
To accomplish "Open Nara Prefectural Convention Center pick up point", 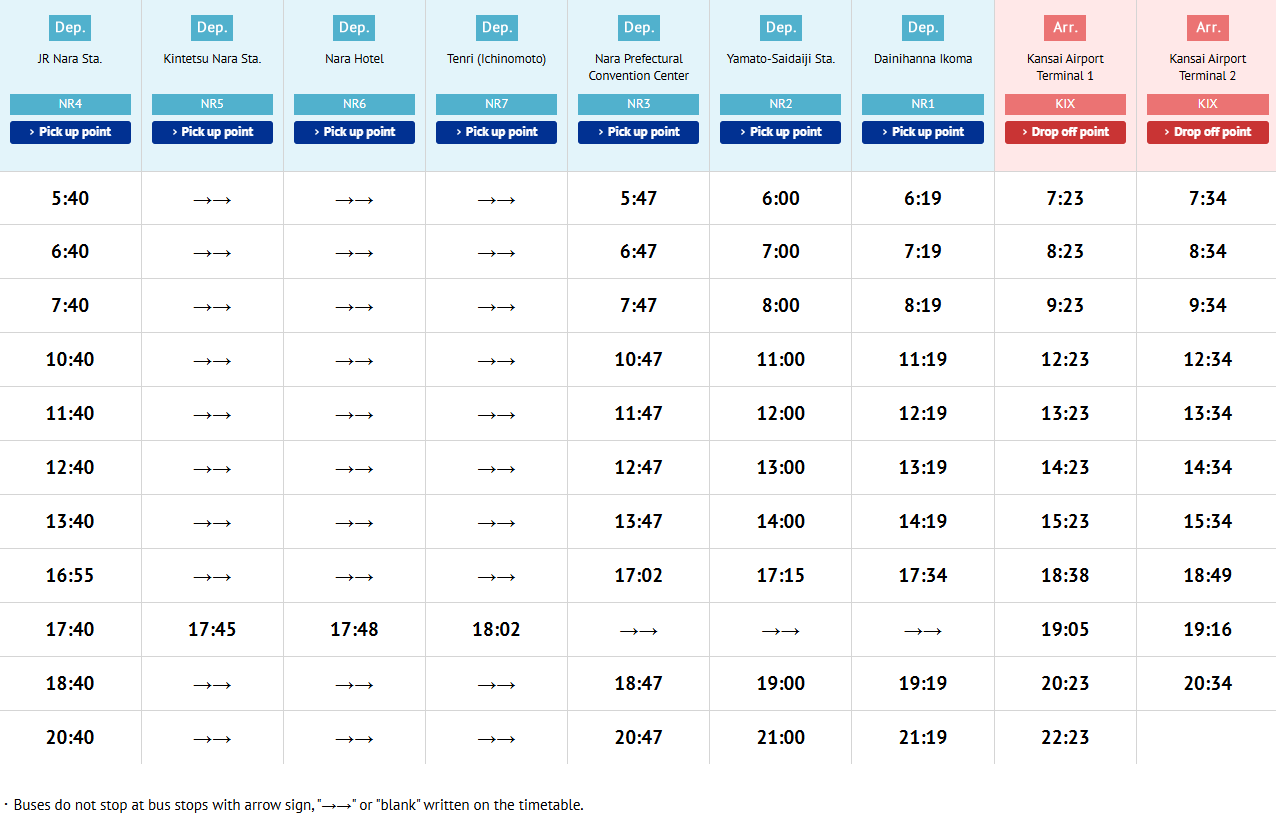I will click(638, 132).
